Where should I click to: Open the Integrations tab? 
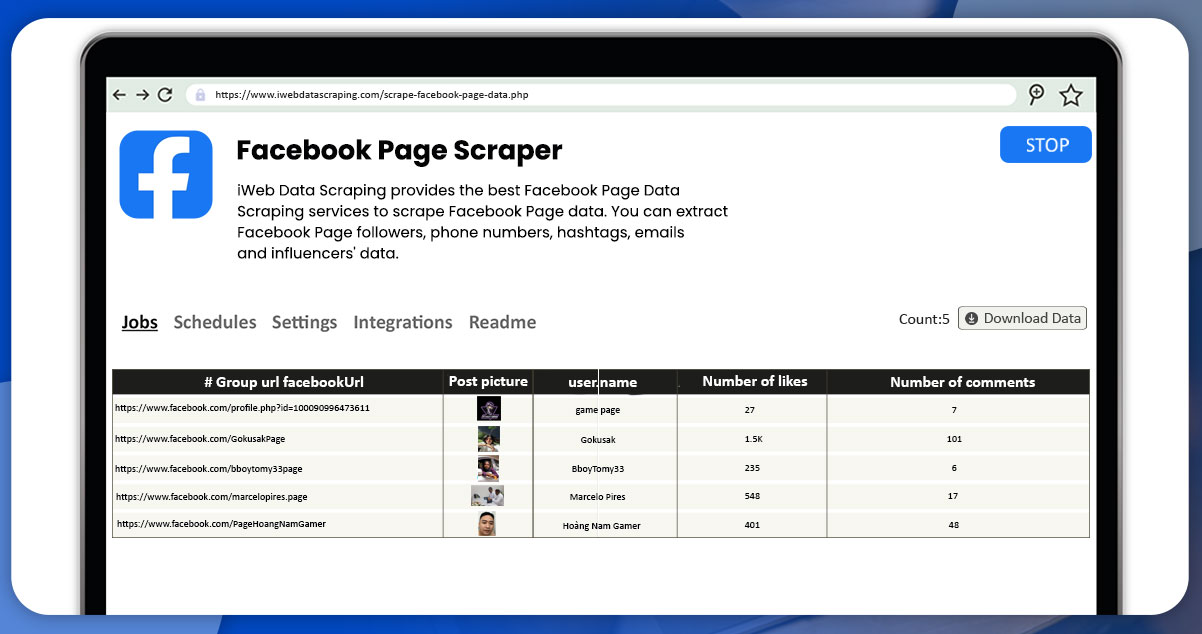pos(403,322)
